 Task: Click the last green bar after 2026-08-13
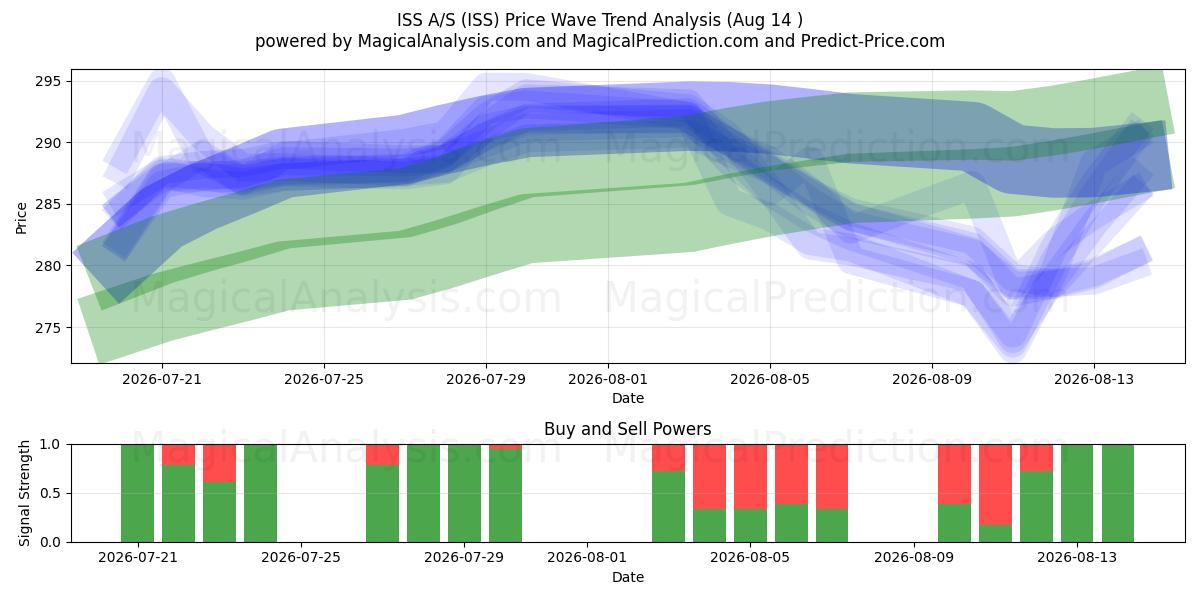1118,493
